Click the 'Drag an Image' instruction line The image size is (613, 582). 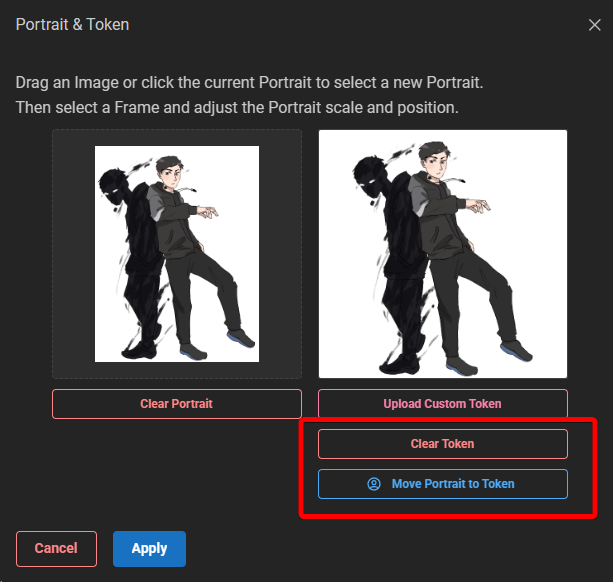point(250,82)
